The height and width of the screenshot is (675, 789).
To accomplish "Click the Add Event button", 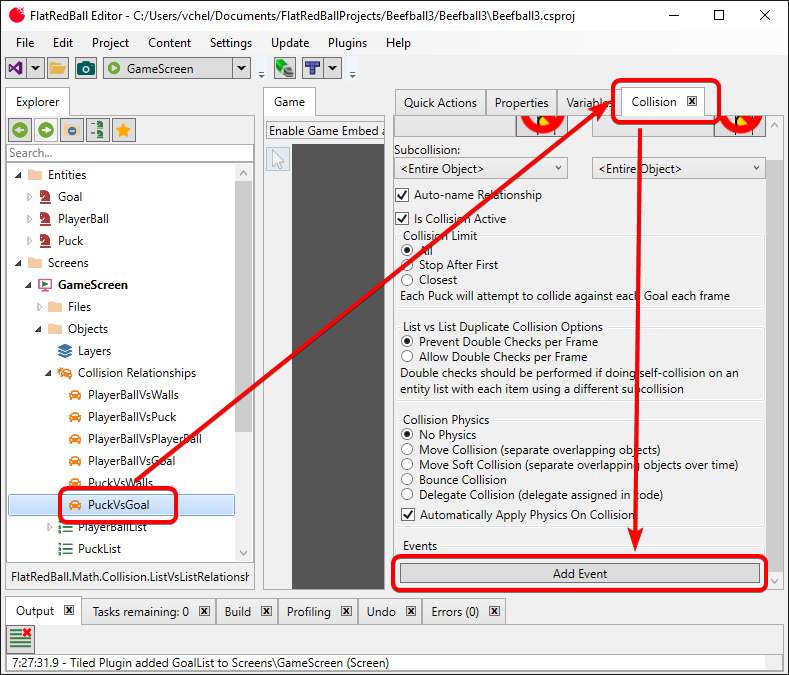I will point(579,573).
